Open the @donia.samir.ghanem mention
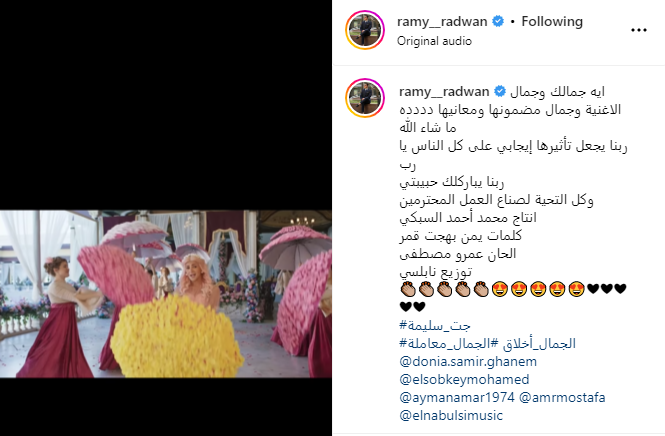Screen dimensions: 665x436 [x=468, y=361]
